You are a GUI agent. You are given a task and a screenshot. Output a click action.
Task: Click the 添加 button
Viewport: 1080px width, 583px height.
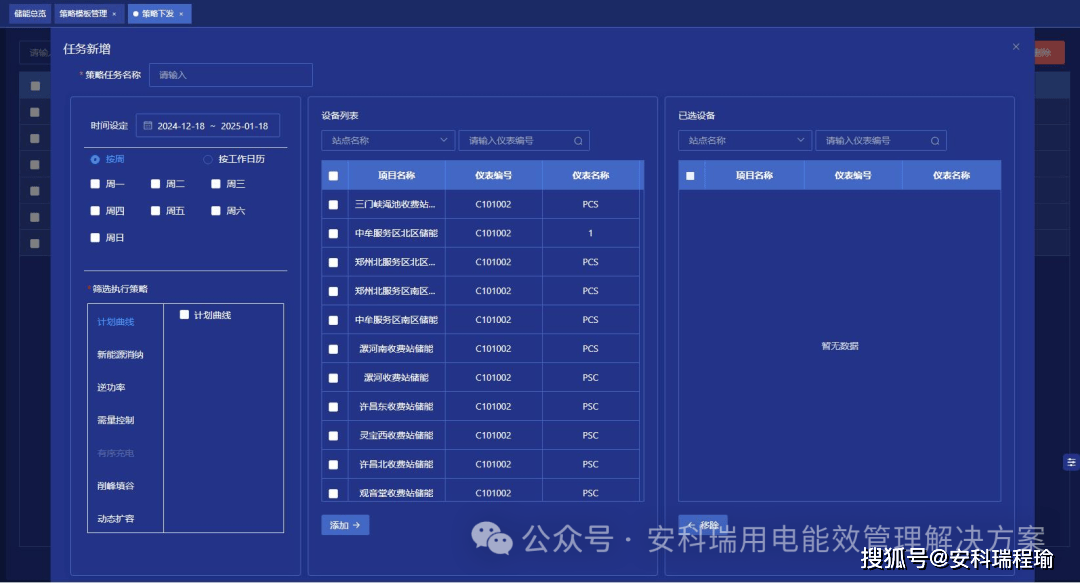click(x=345, y=525)
